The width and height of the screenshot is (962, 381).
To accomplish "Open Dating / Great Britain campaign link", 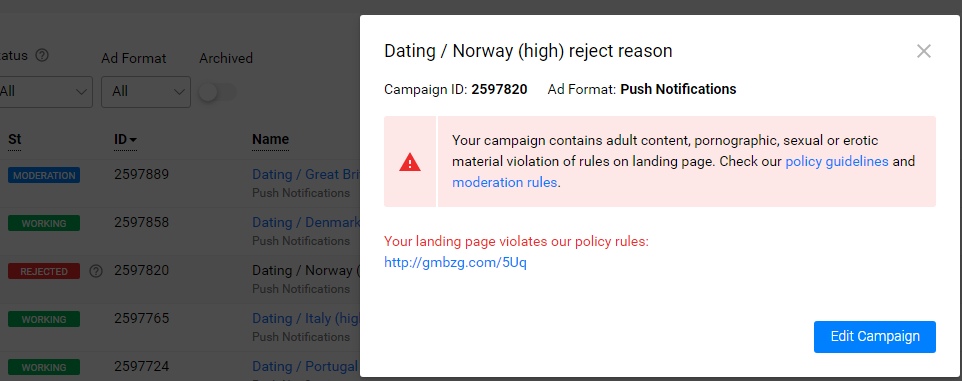I will point(306,174).
